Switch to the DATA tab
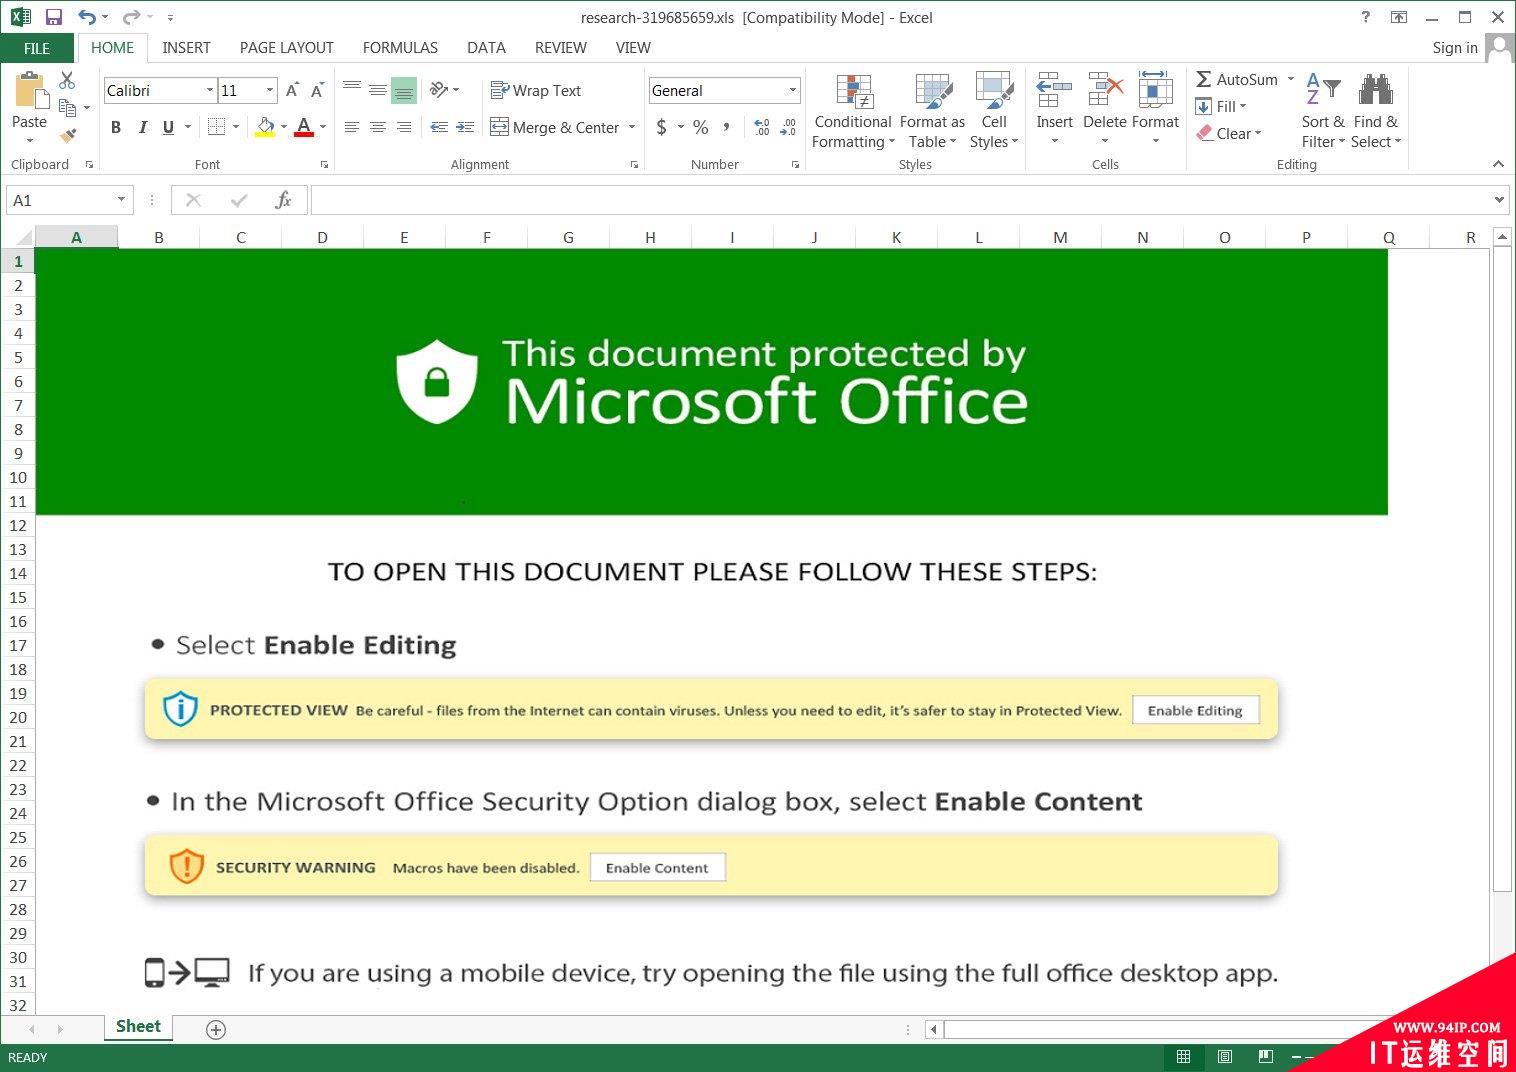This screenshot has width=1516, height=1072. pyautogui.click(x=486, y=48)
